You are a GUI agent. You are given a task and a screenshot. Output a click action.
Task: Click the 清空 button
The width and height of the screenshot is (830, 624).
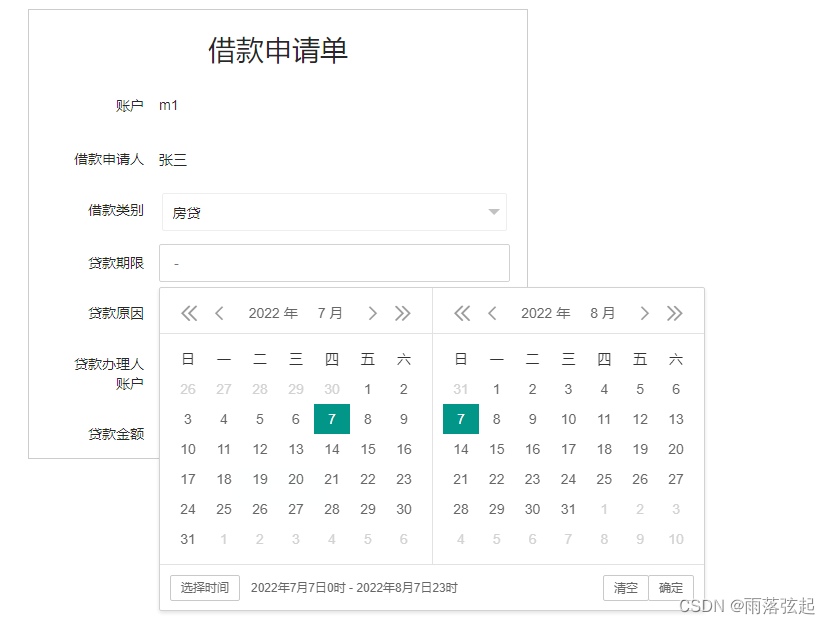coord(626,588)
